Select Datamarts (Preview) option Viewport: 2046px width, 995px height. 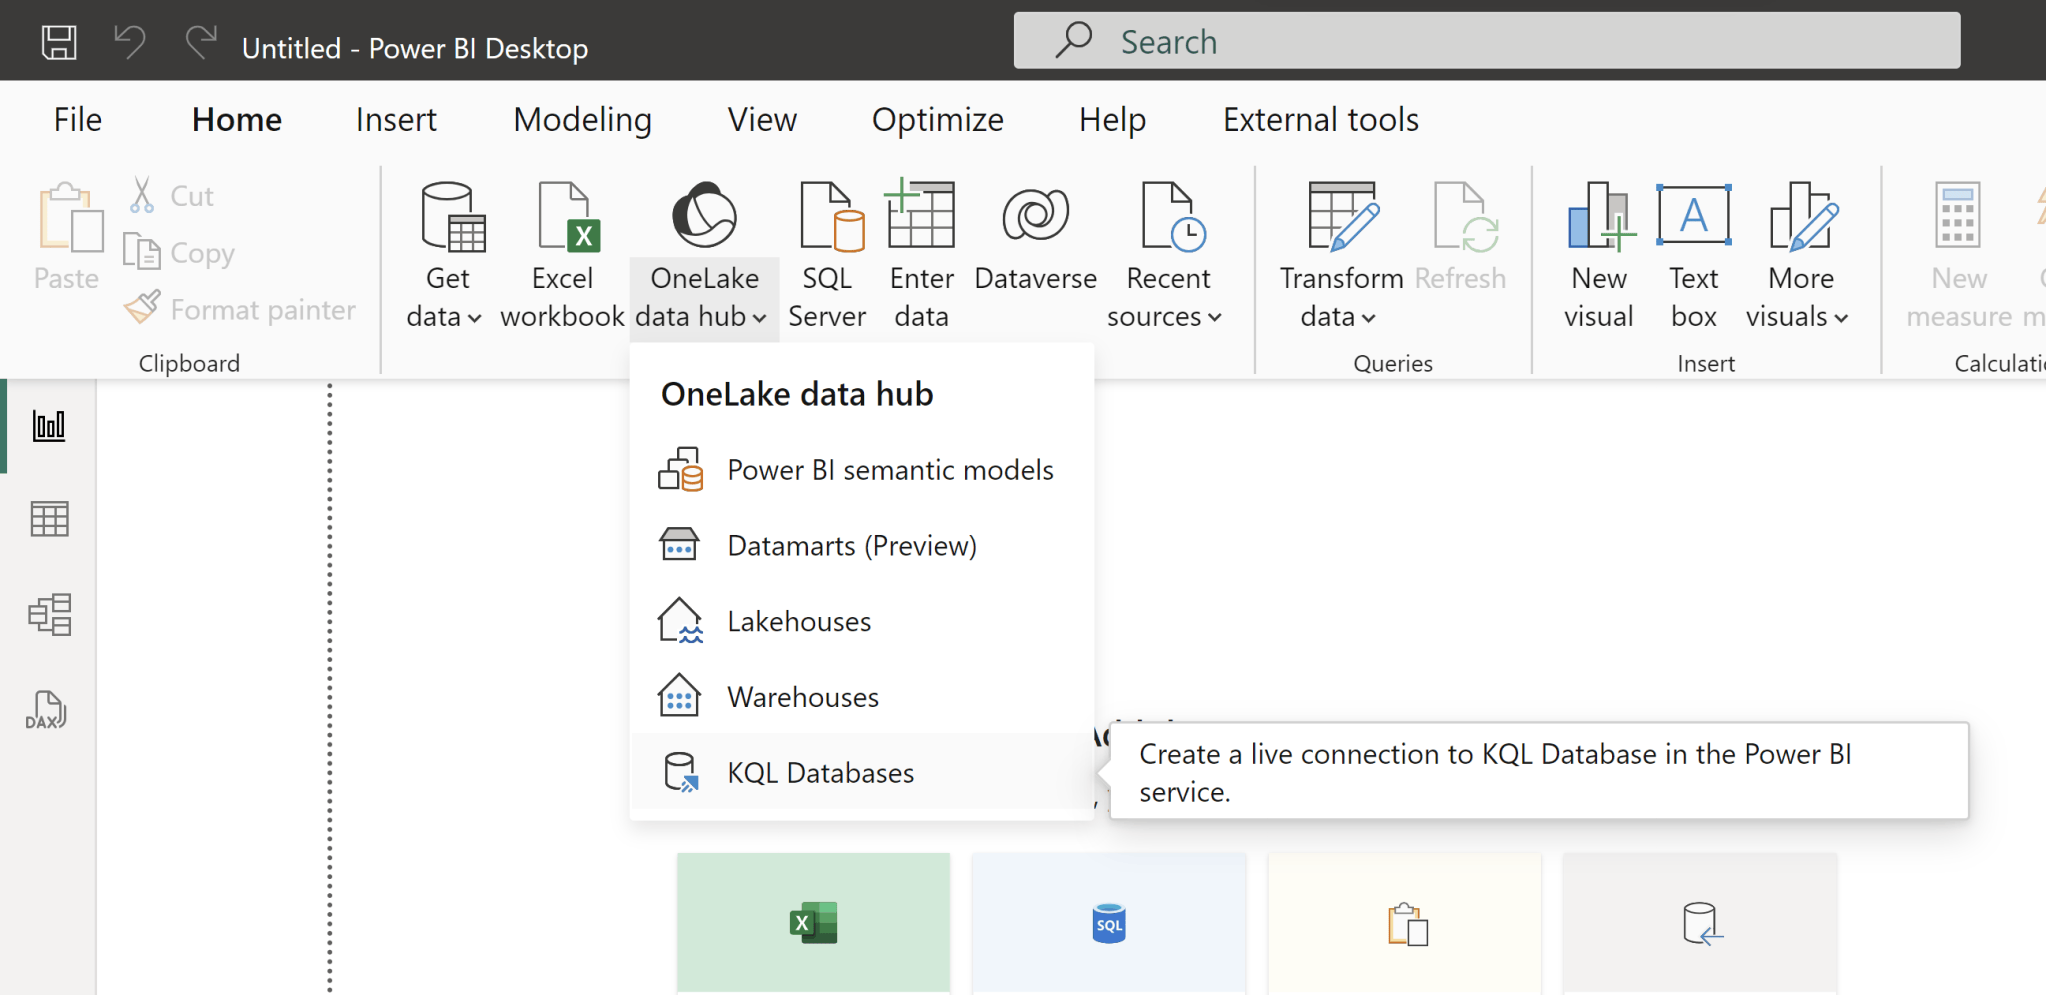point(862,546)
